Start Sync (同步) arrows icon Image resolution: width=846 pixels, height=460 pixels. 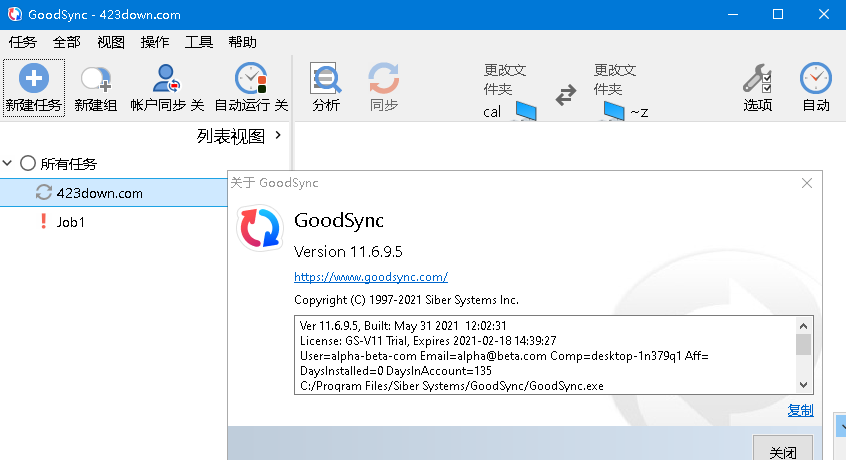[x=384, y=79]
